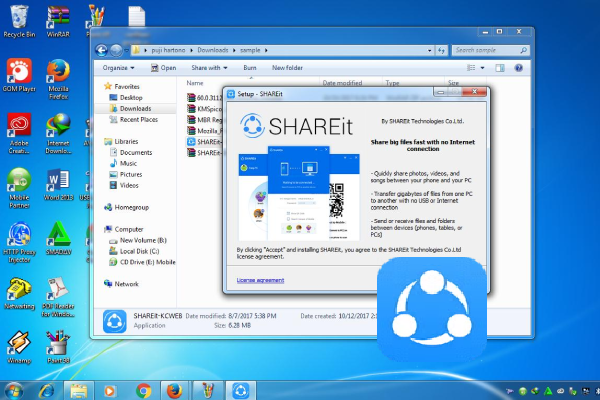Select Recent Places in navigation pane

point(134,119)
